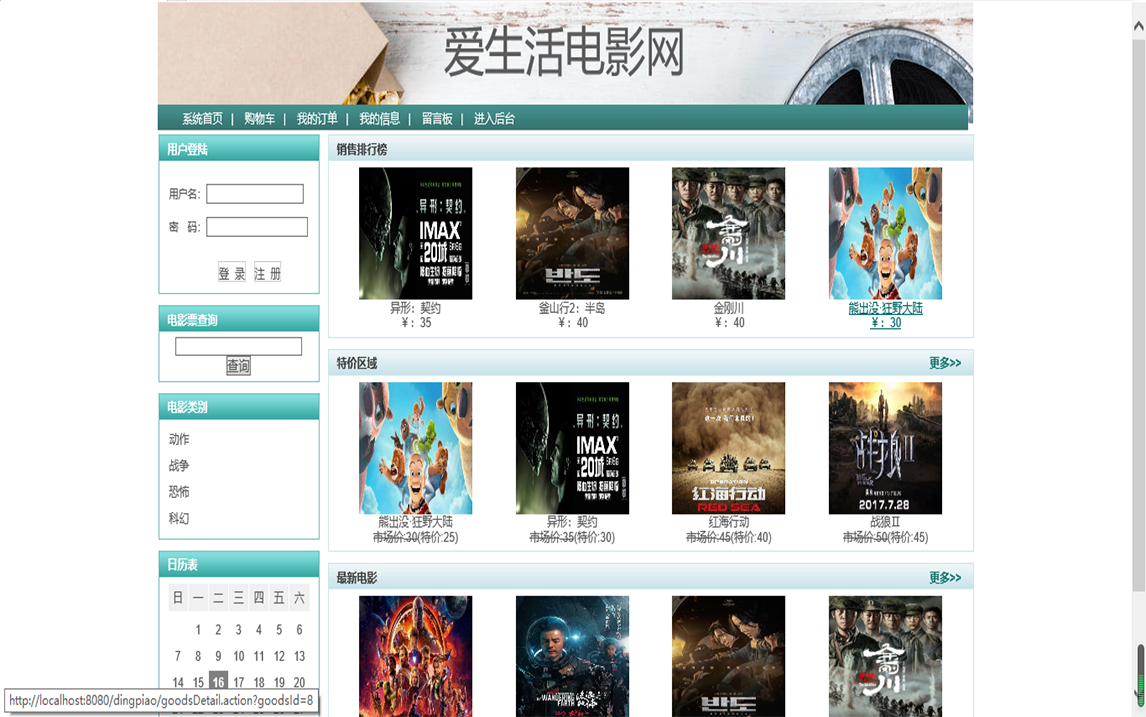Image resolution: width=1146 pixels, height=717 pixels.
Task: Click the 熊出没·狂野大陆 title under 销售排行榜
Action: 885,308
